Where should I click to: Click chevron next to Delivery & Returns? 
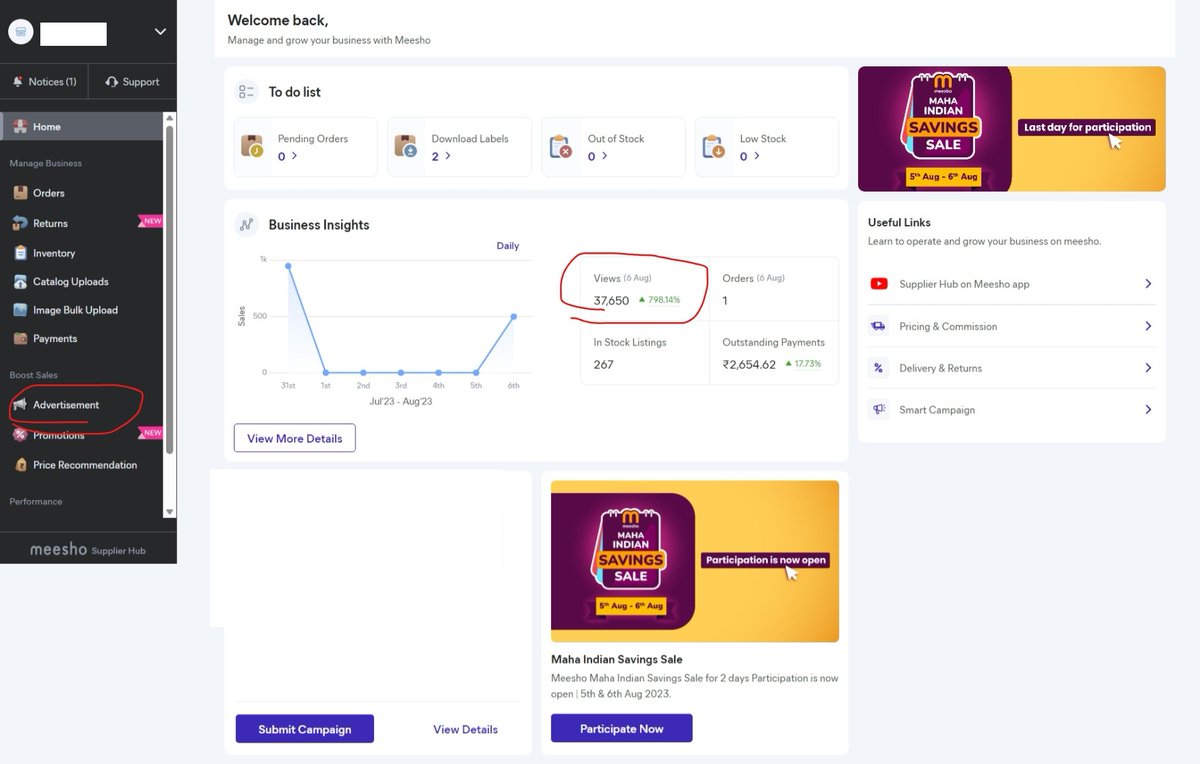tap(1148, 368)
